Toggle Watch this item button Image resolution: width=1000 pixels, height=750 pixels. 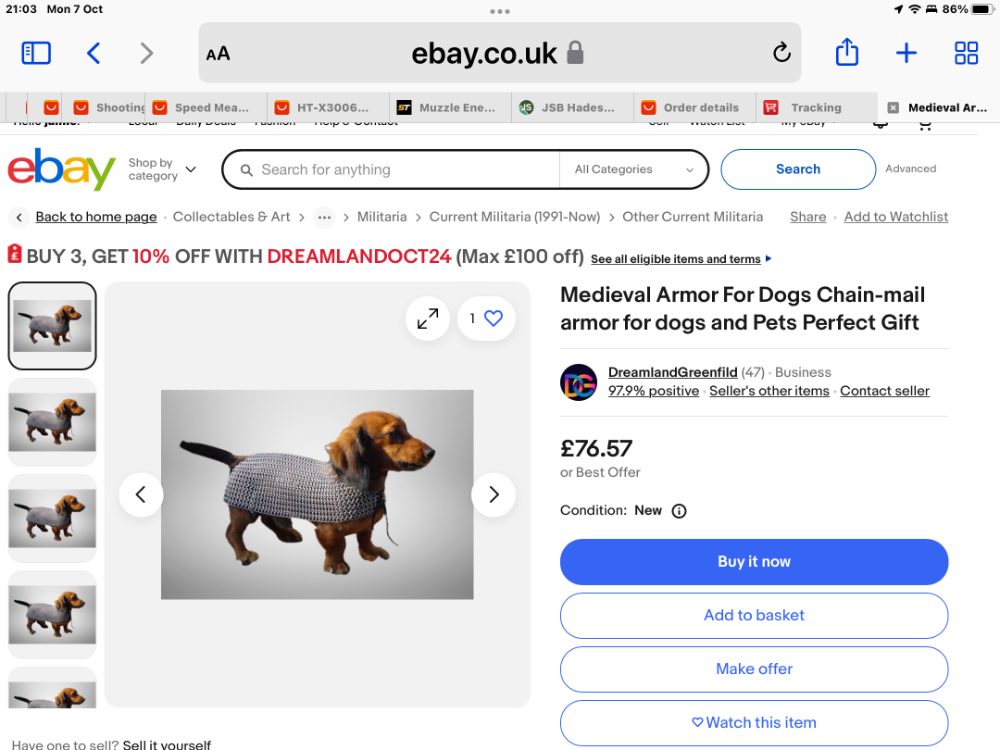point(754,723)
